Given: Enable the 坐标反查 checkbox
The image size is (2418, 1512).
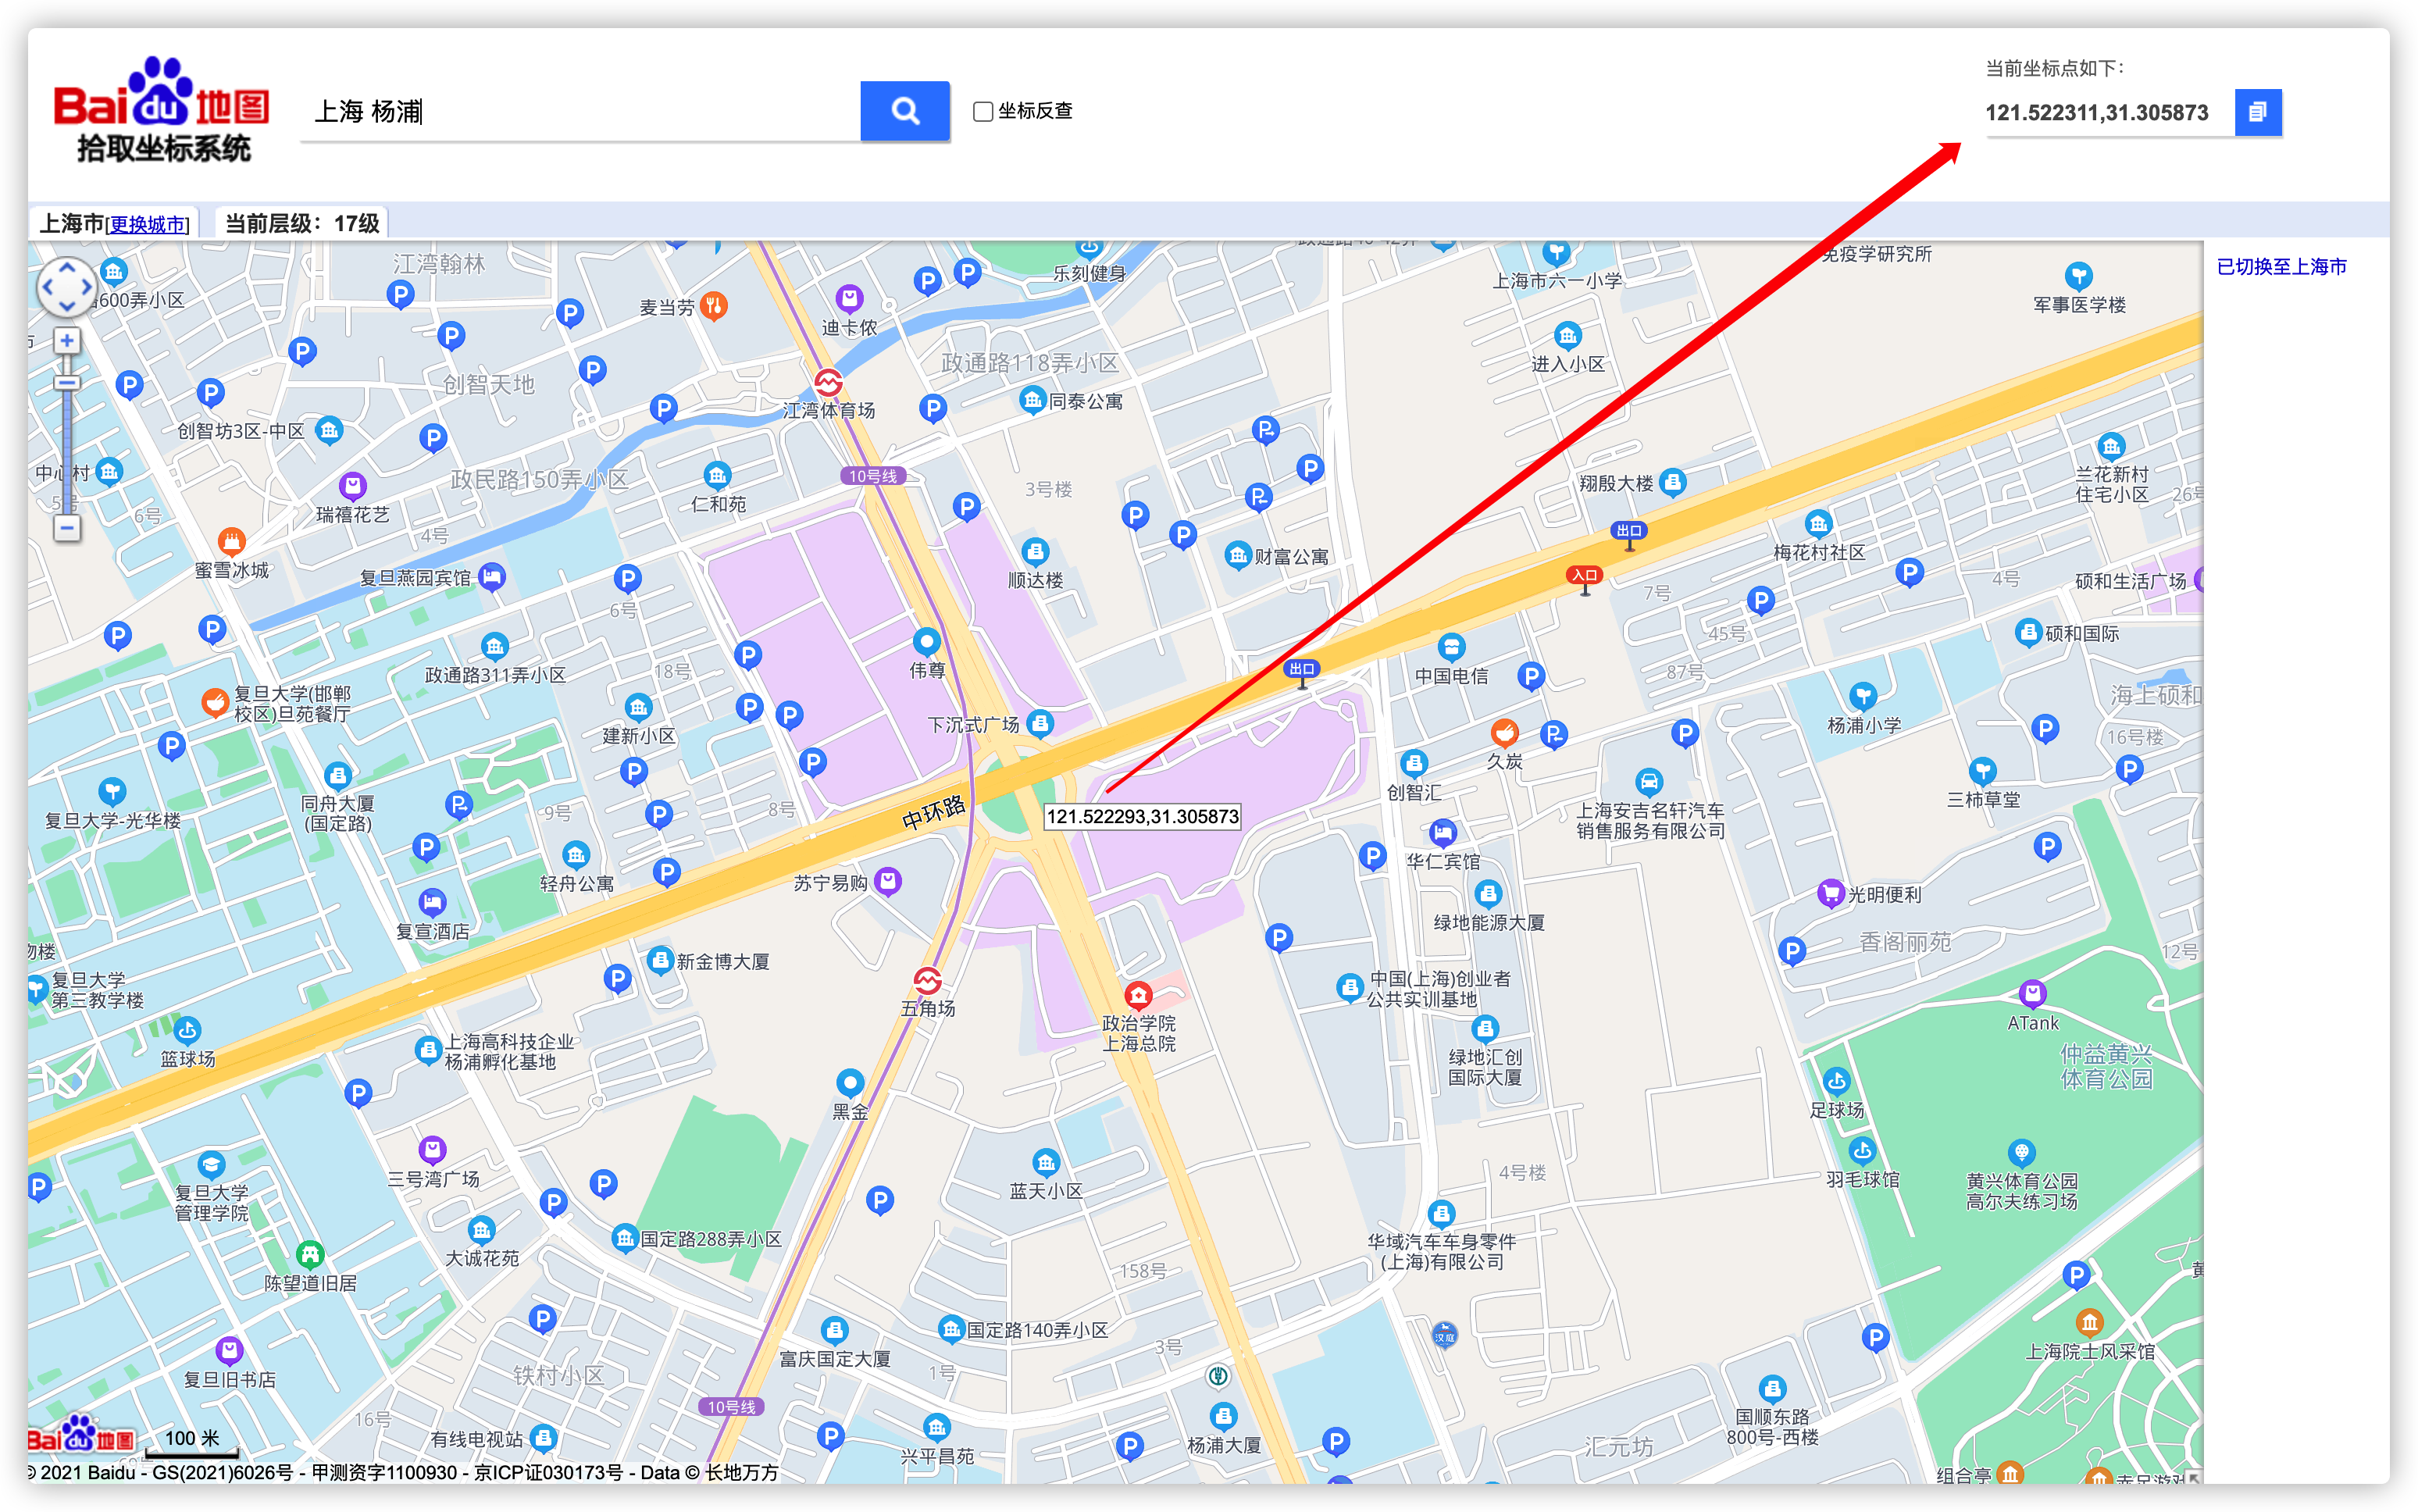Looking at the screenshot, I should click(983, 111).
